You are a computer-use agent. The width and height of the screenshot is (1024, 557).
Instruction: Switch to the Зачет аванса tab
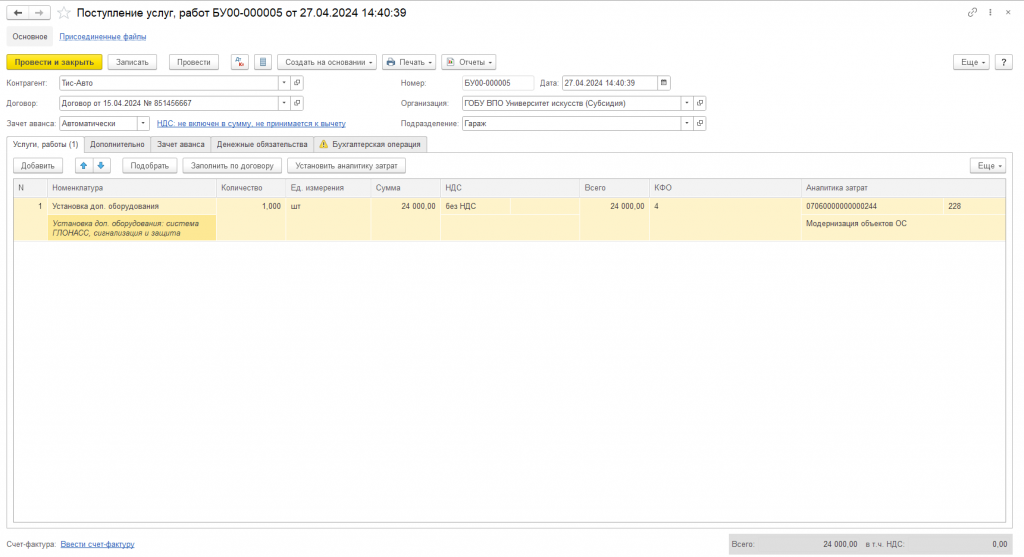(x=181, y=144)
